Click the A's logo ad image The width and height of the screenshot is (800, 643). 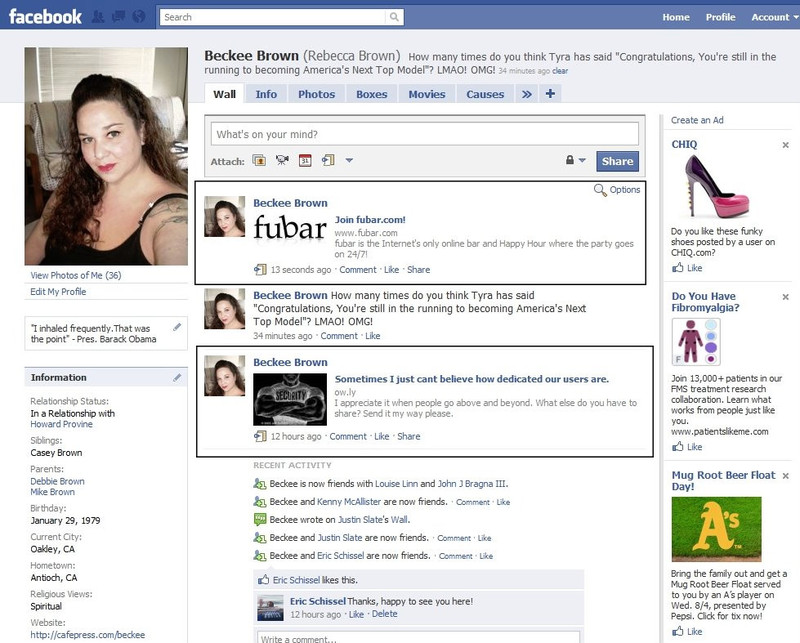716,529
